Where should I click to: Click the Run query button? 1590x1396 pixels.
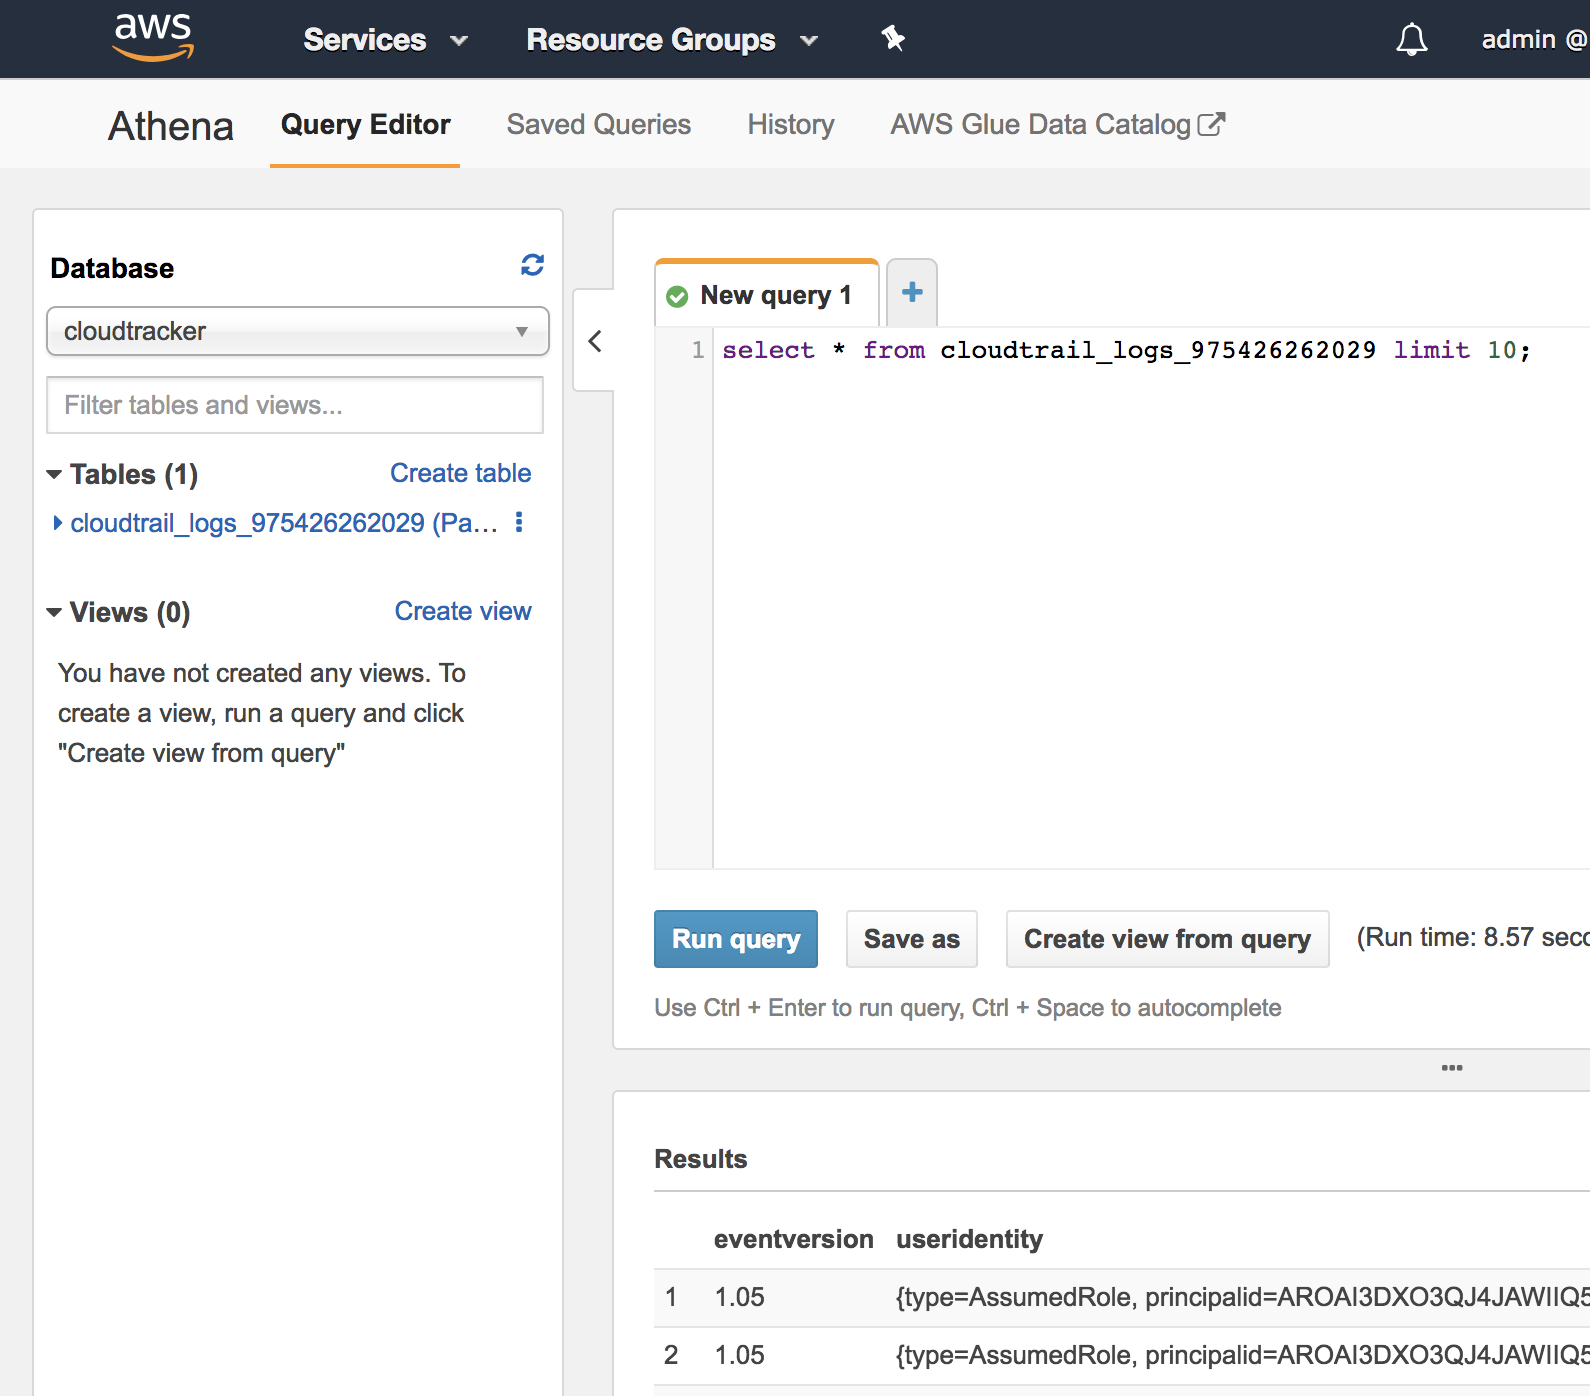point(736,939)
